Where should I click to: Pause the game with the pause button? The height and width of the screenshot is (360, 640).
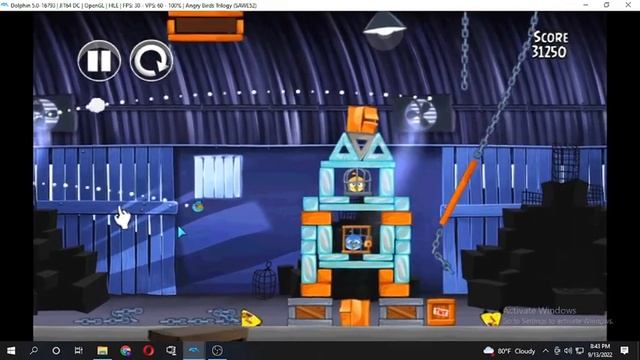(99, 60)
